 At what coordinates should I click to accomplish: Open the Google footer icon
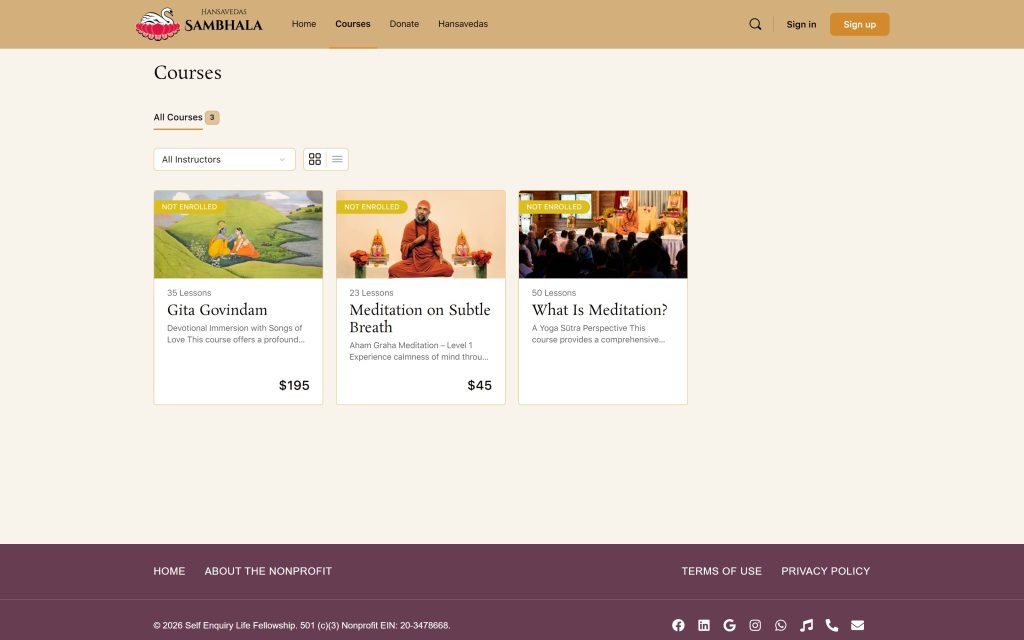click(x=729, y=626)
